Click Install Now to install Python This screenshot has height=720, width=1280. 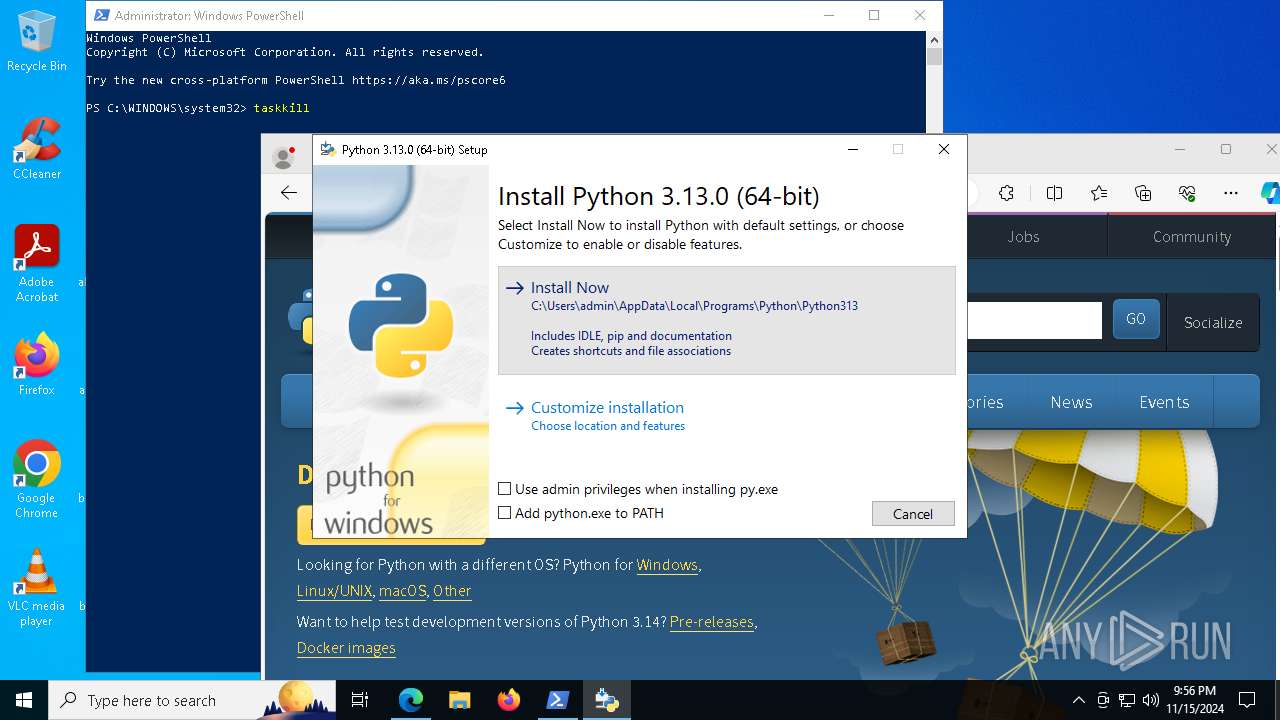726,320
